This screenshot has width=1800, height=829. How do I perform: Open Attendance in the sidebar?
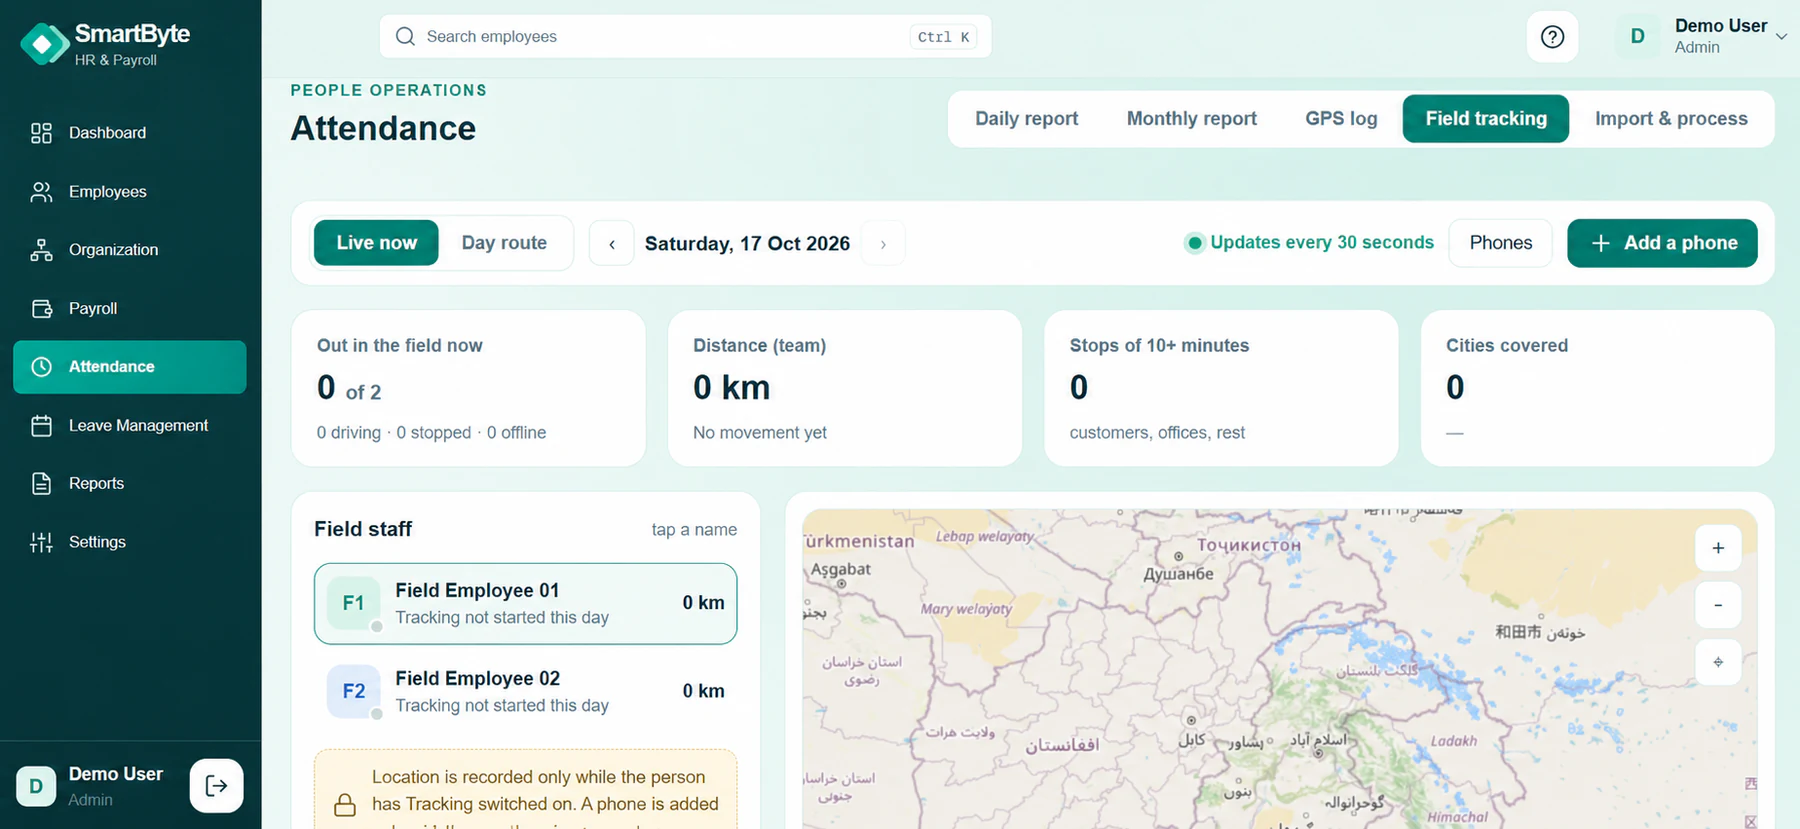tap(130, 367)
